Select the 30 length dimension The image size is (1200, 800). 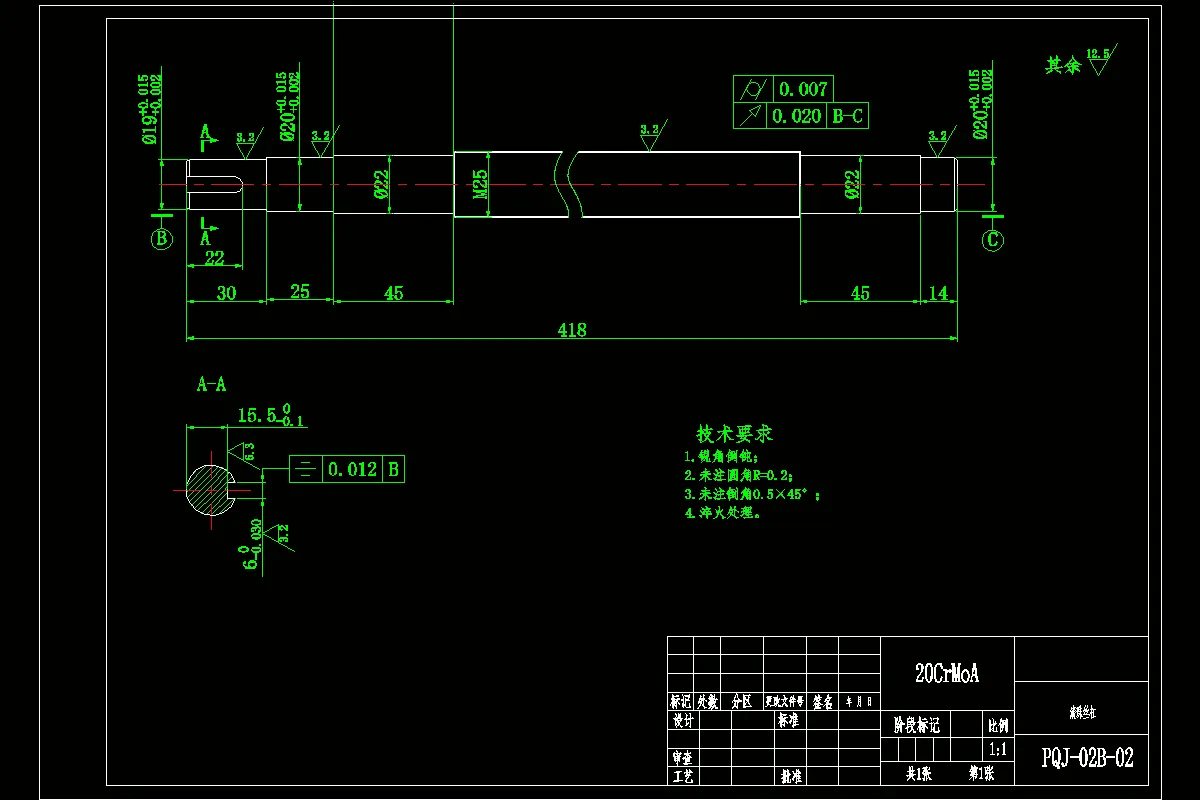[225, 292]
